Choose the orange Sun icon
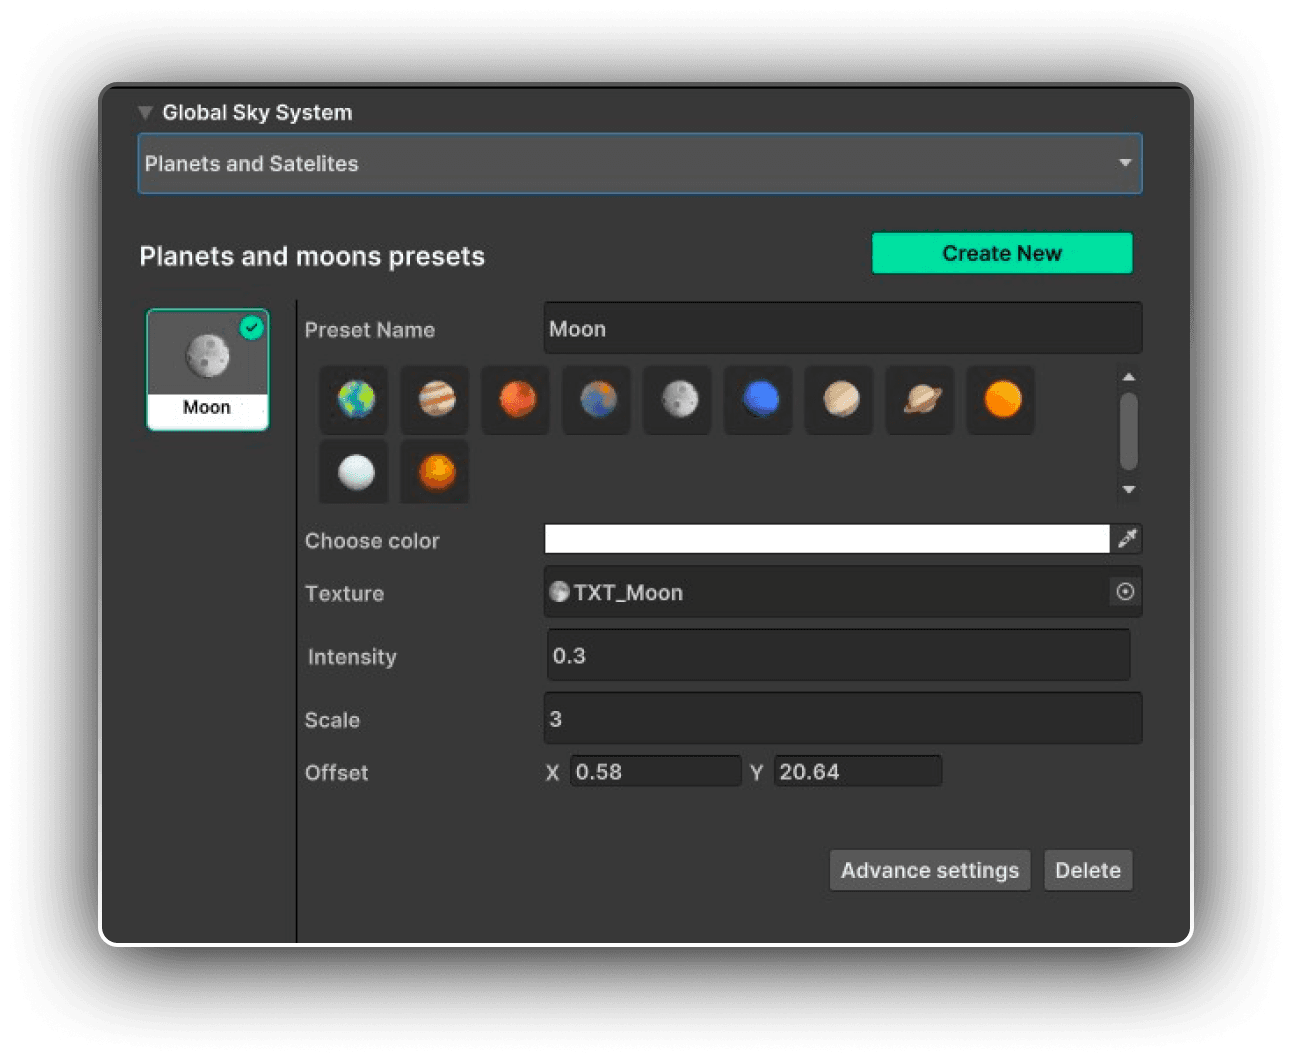 (1000, 400)
